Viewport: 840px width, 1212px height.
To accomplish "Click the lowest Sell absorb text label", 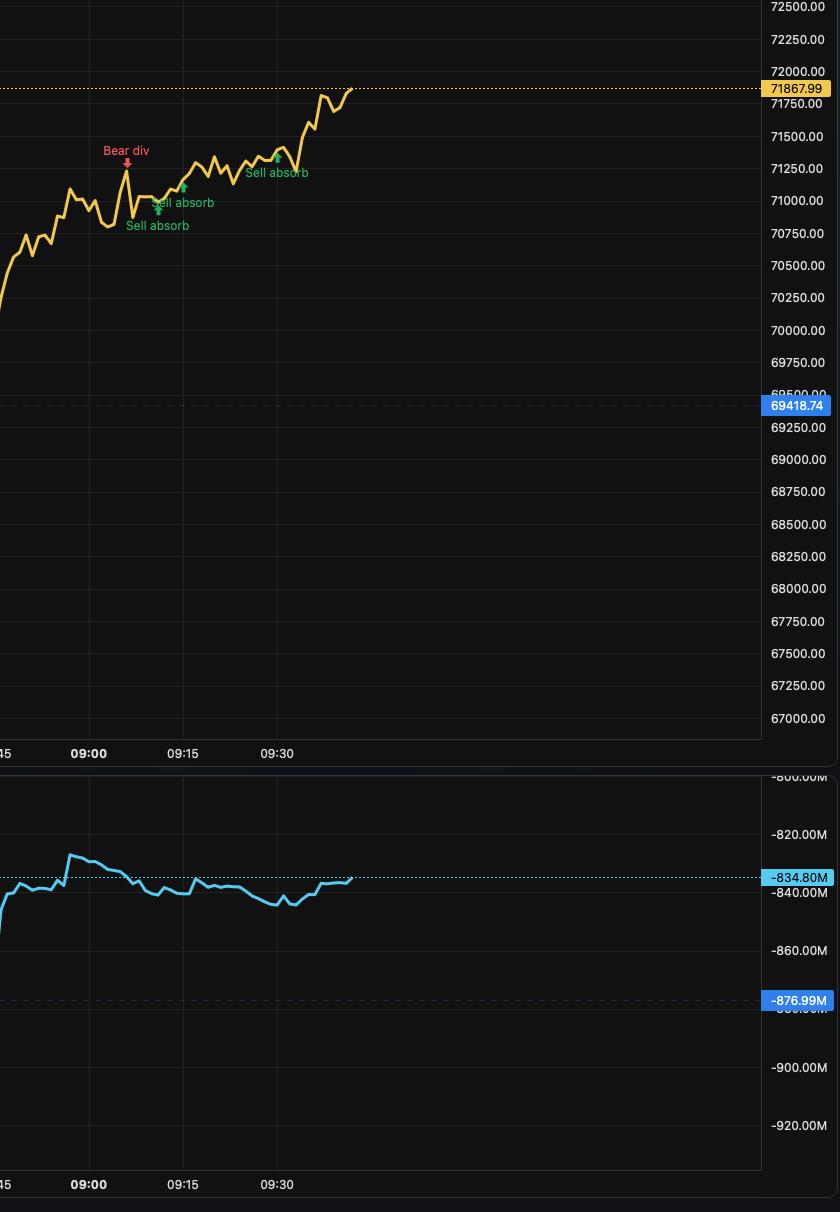I will click(x=157, y=226).
